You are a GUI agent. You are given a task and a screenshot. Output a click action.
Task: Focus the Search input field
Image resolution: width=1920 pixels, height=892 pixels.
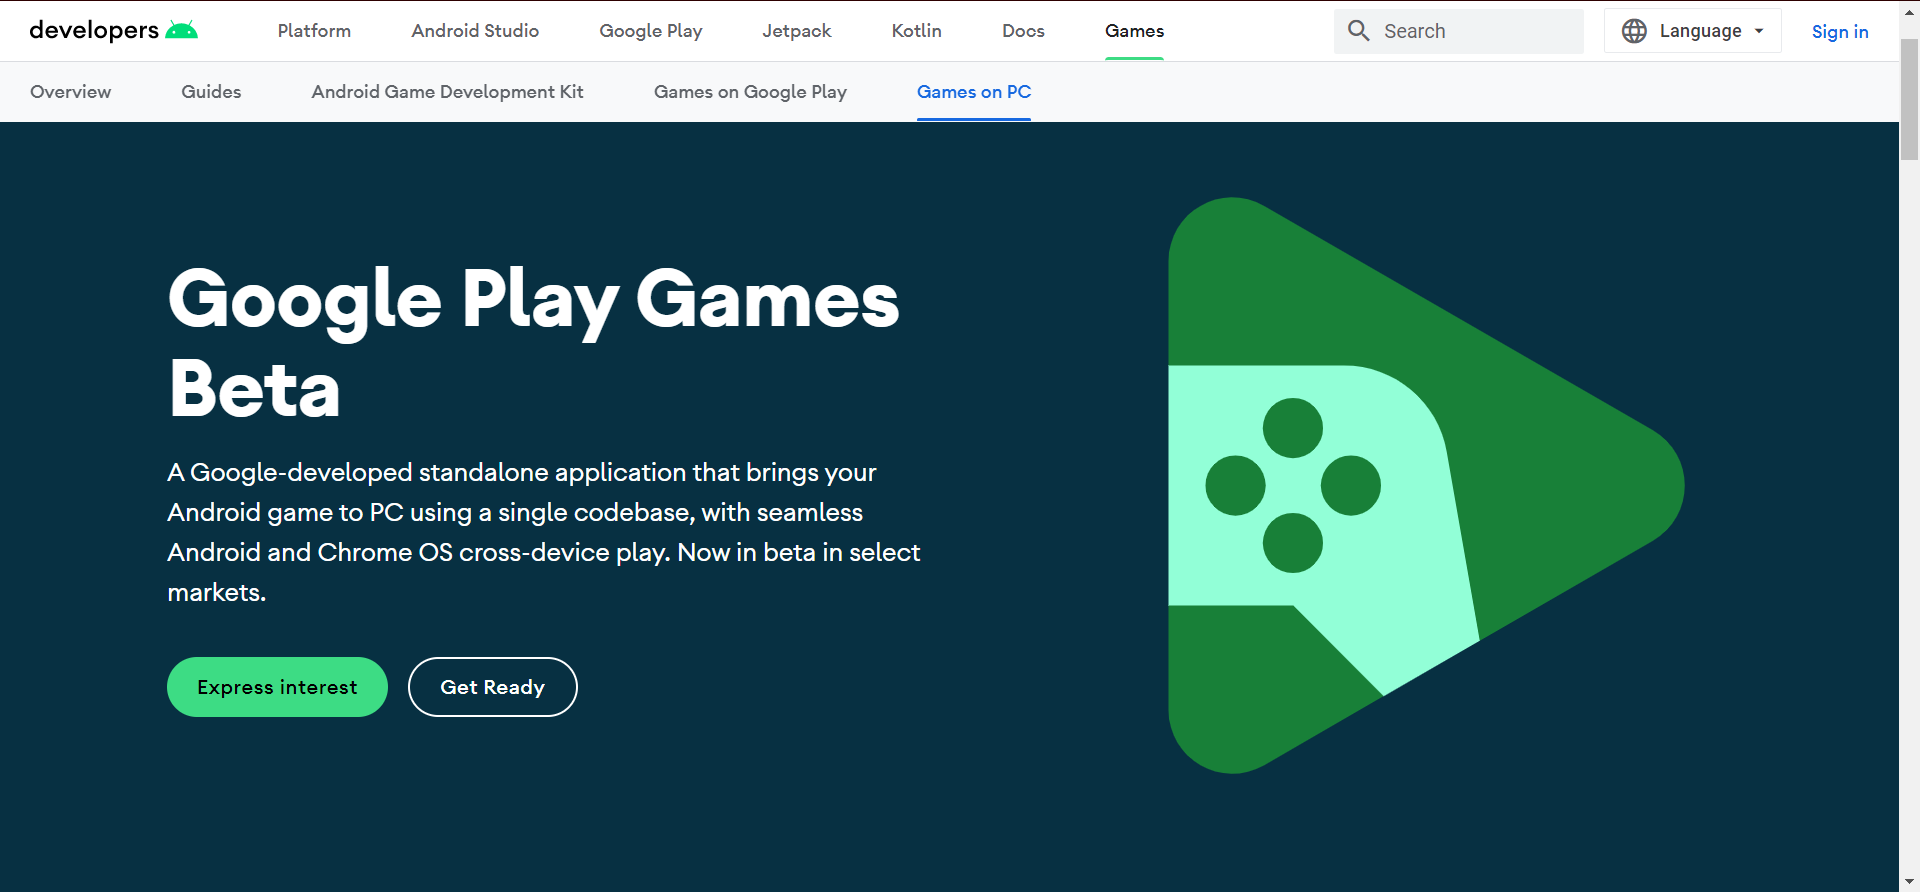tap(1459, 31)
